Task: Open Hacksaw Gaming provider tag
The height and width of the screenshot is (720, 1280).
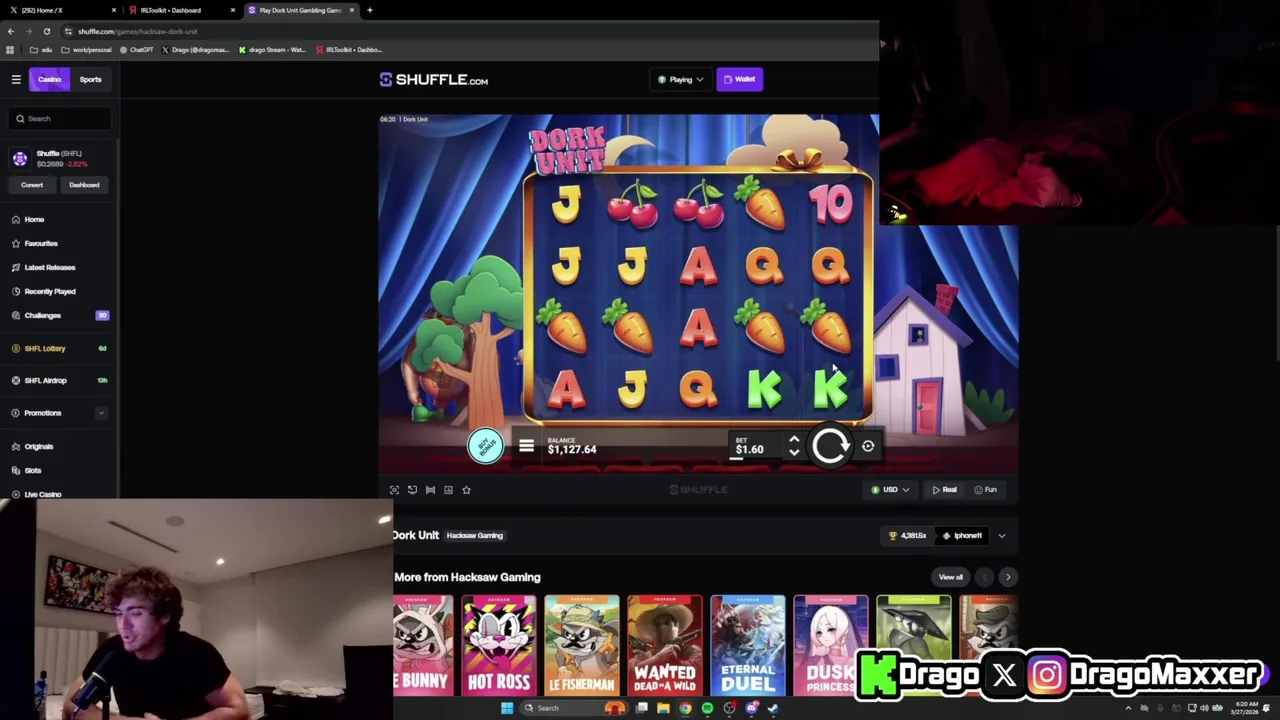Action: [474, 536]
